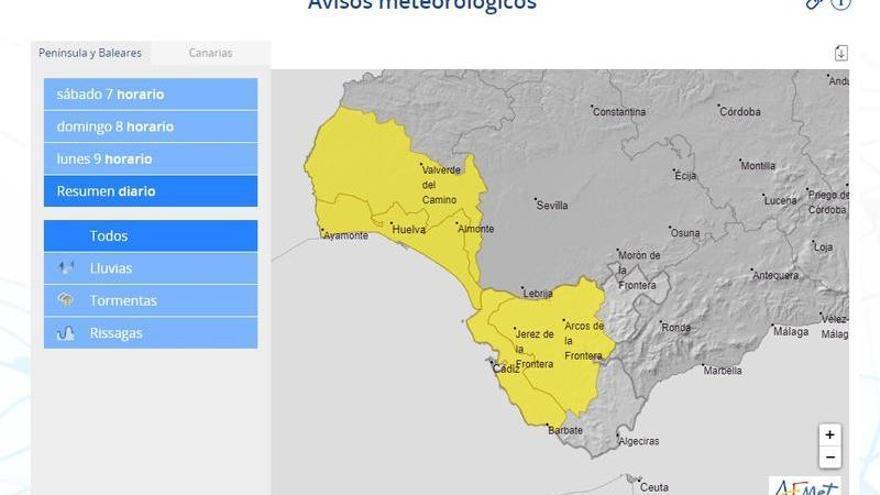Zoom in on the map

pyautogui.click(x=829, y=435)
